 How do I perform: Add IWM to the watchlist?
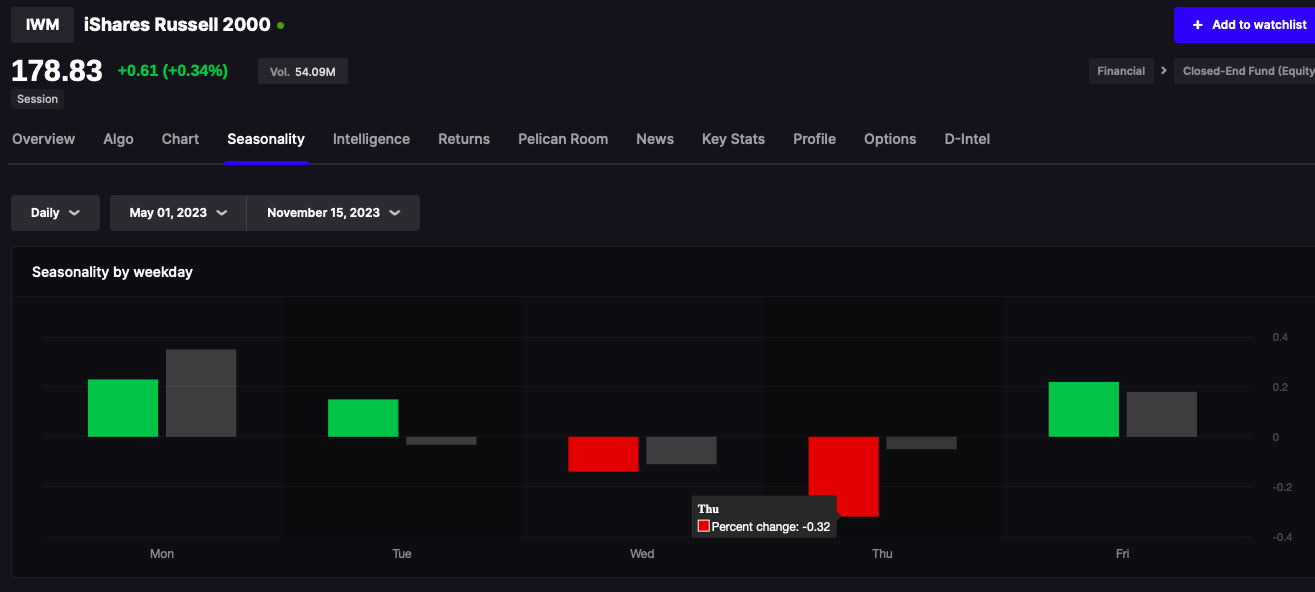tap(1244, 25)
